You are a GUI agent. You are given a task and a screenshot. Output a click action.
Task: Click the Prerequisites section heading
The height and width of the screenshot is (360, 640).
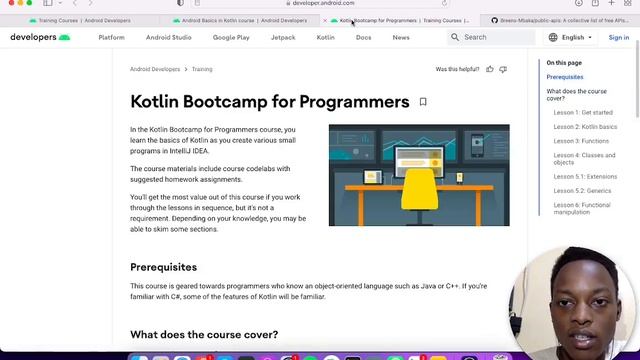163,267
